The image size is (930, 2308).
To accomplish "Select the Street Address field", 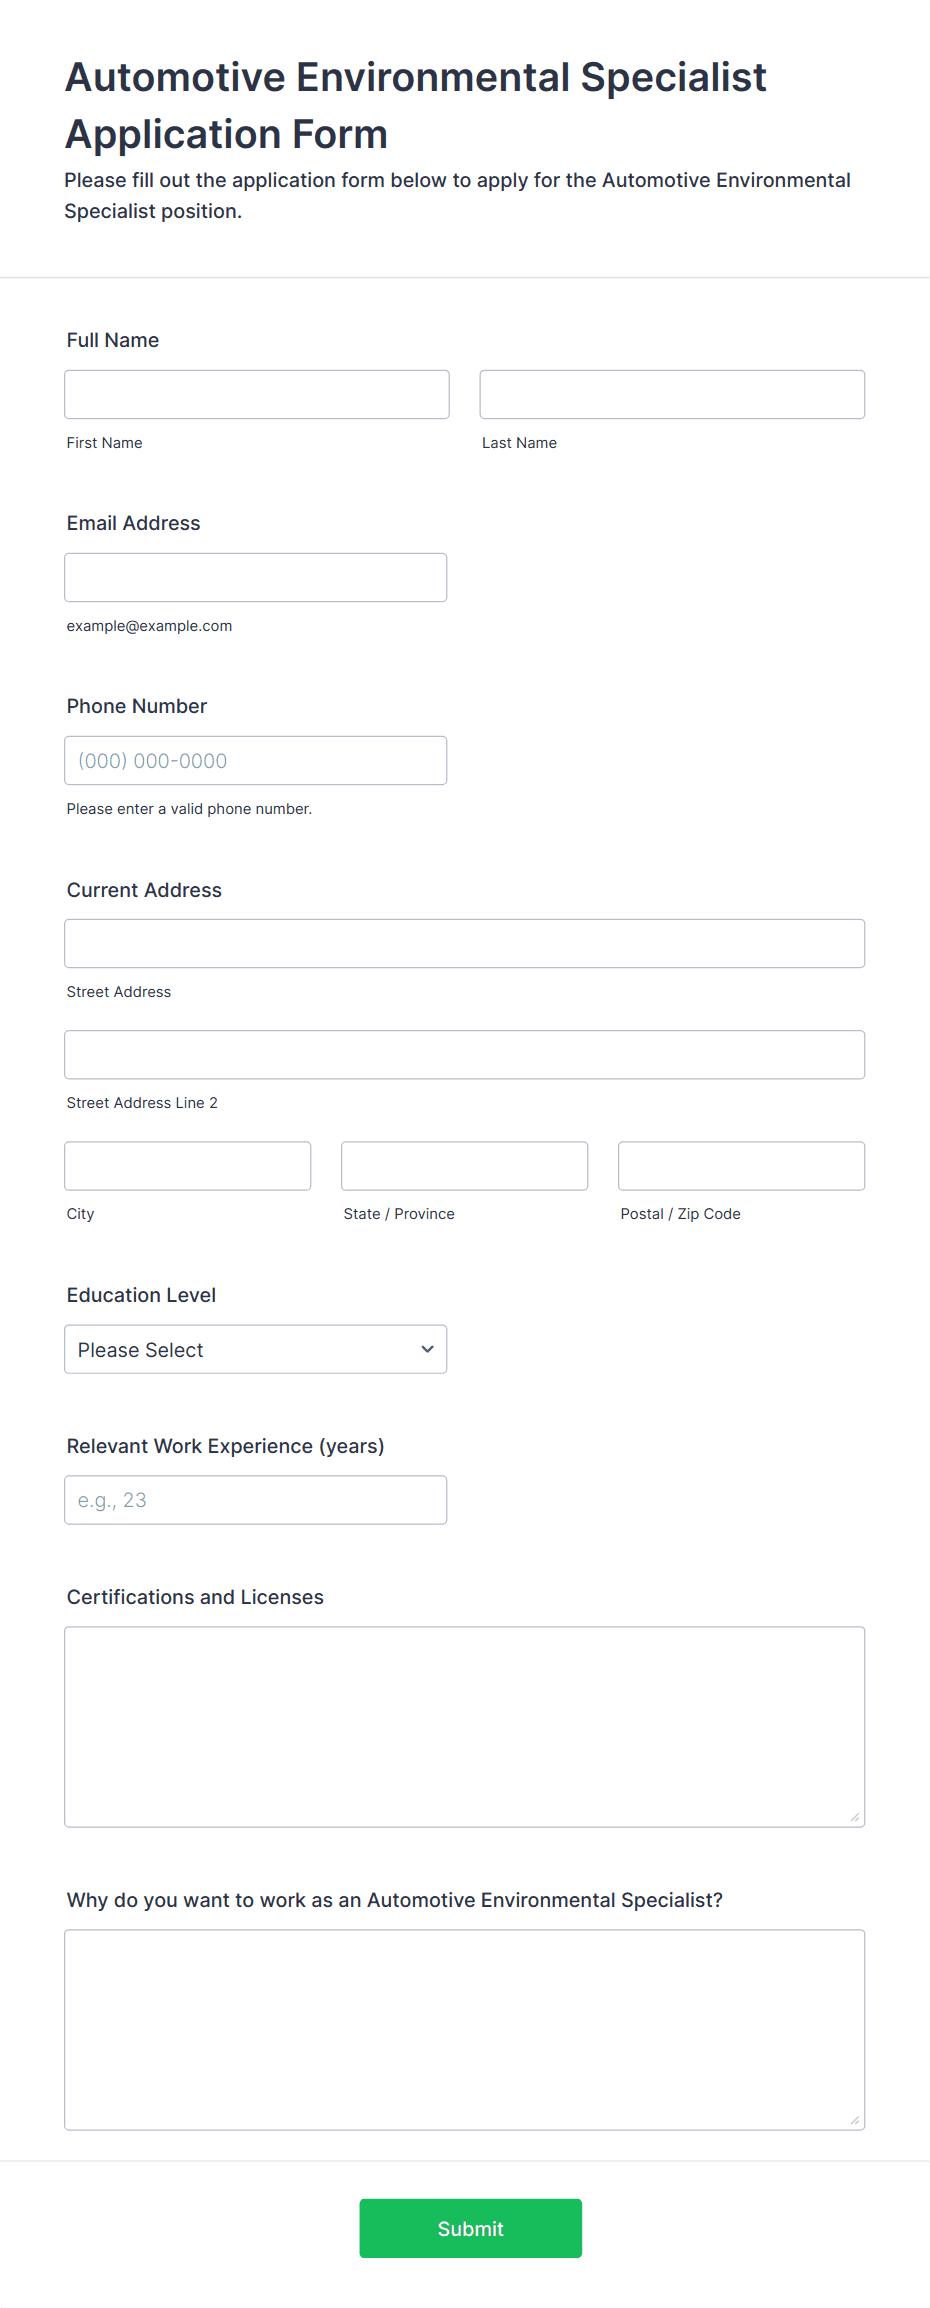I will pos(465,943).
